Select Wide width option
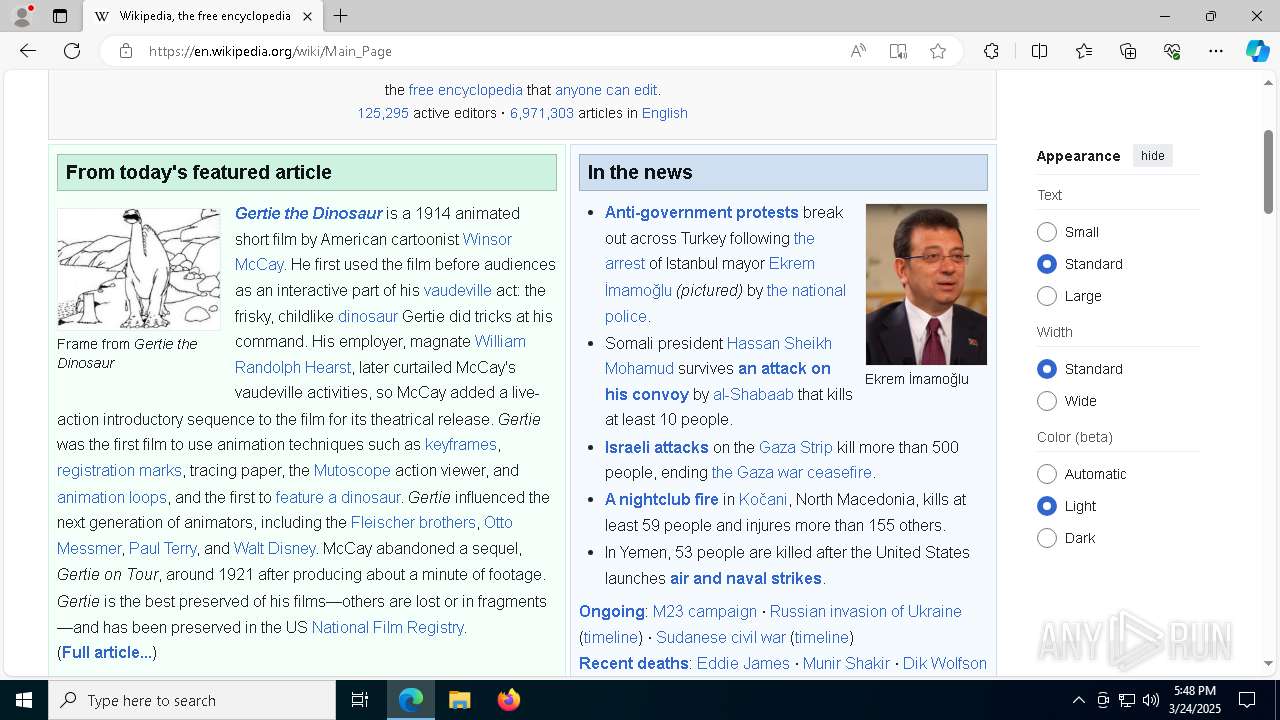Viewport: 1280px width, 720px height. click(1047, 401)
